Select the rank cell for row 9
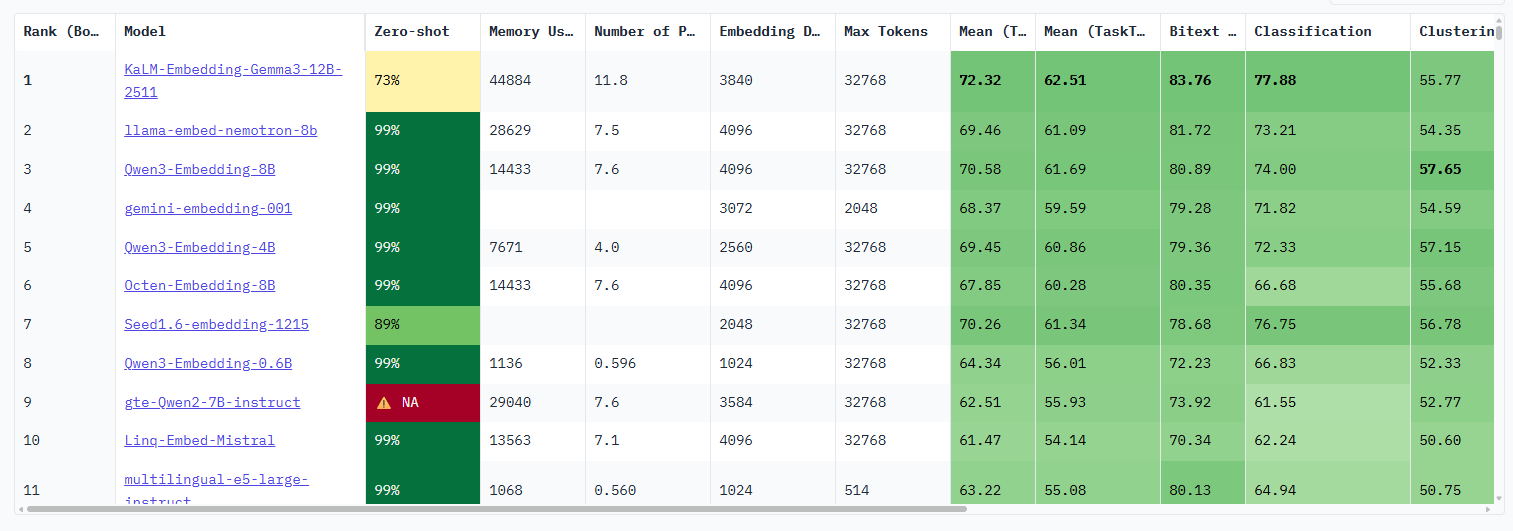This screenshot has width=1513, height=531. coord(65,402)
